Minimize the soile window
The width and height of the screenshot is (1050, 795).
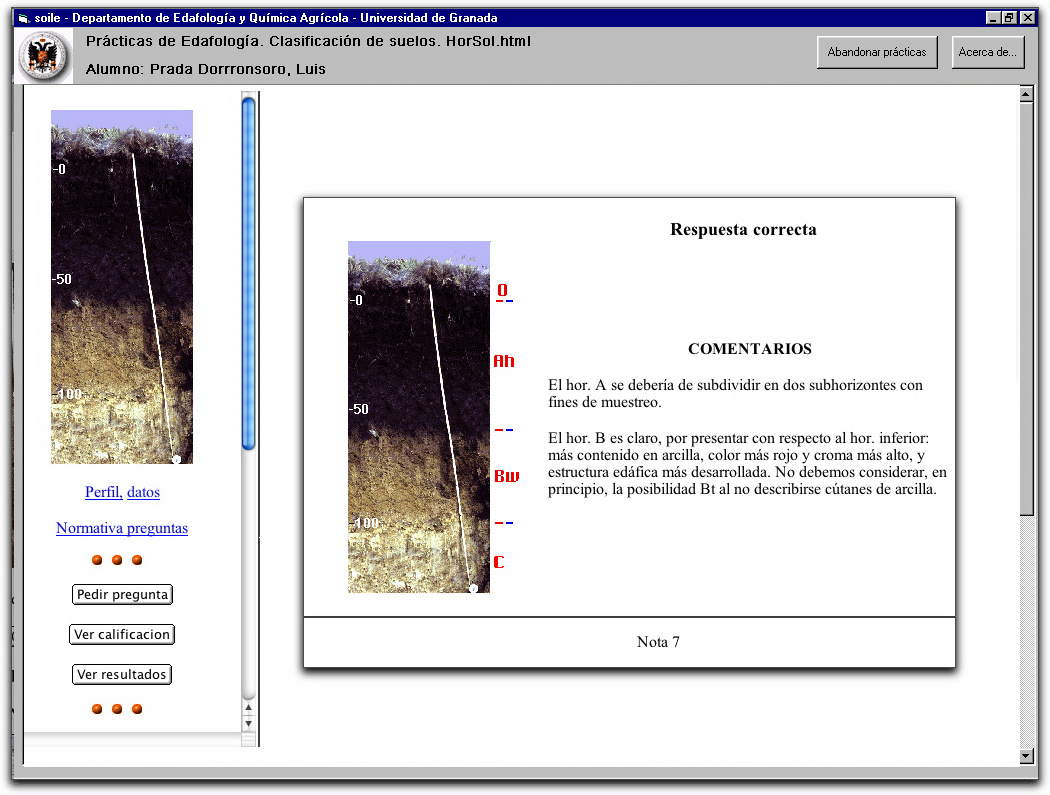click(x=993, y=18)
